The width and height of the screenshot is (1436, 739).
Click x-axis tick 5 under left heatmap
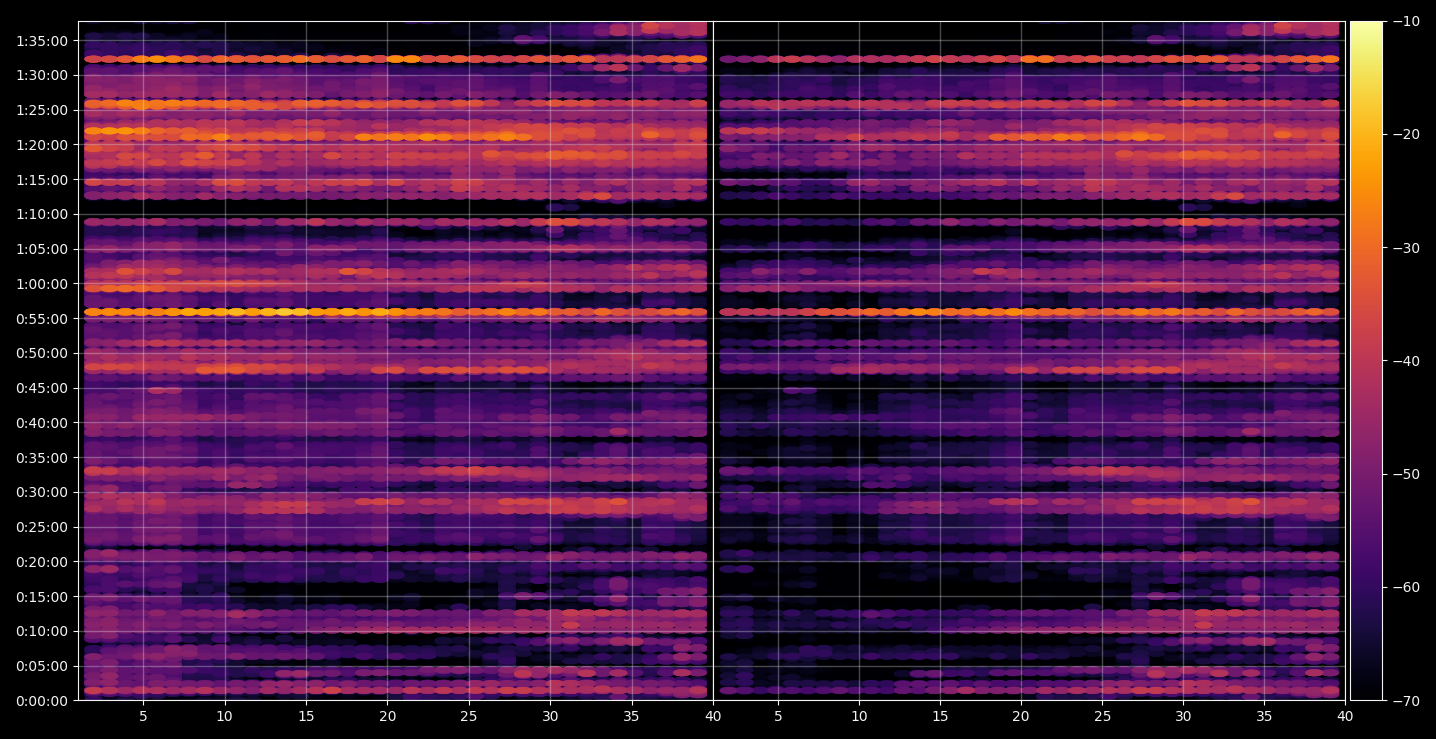(x=143, y=717)
